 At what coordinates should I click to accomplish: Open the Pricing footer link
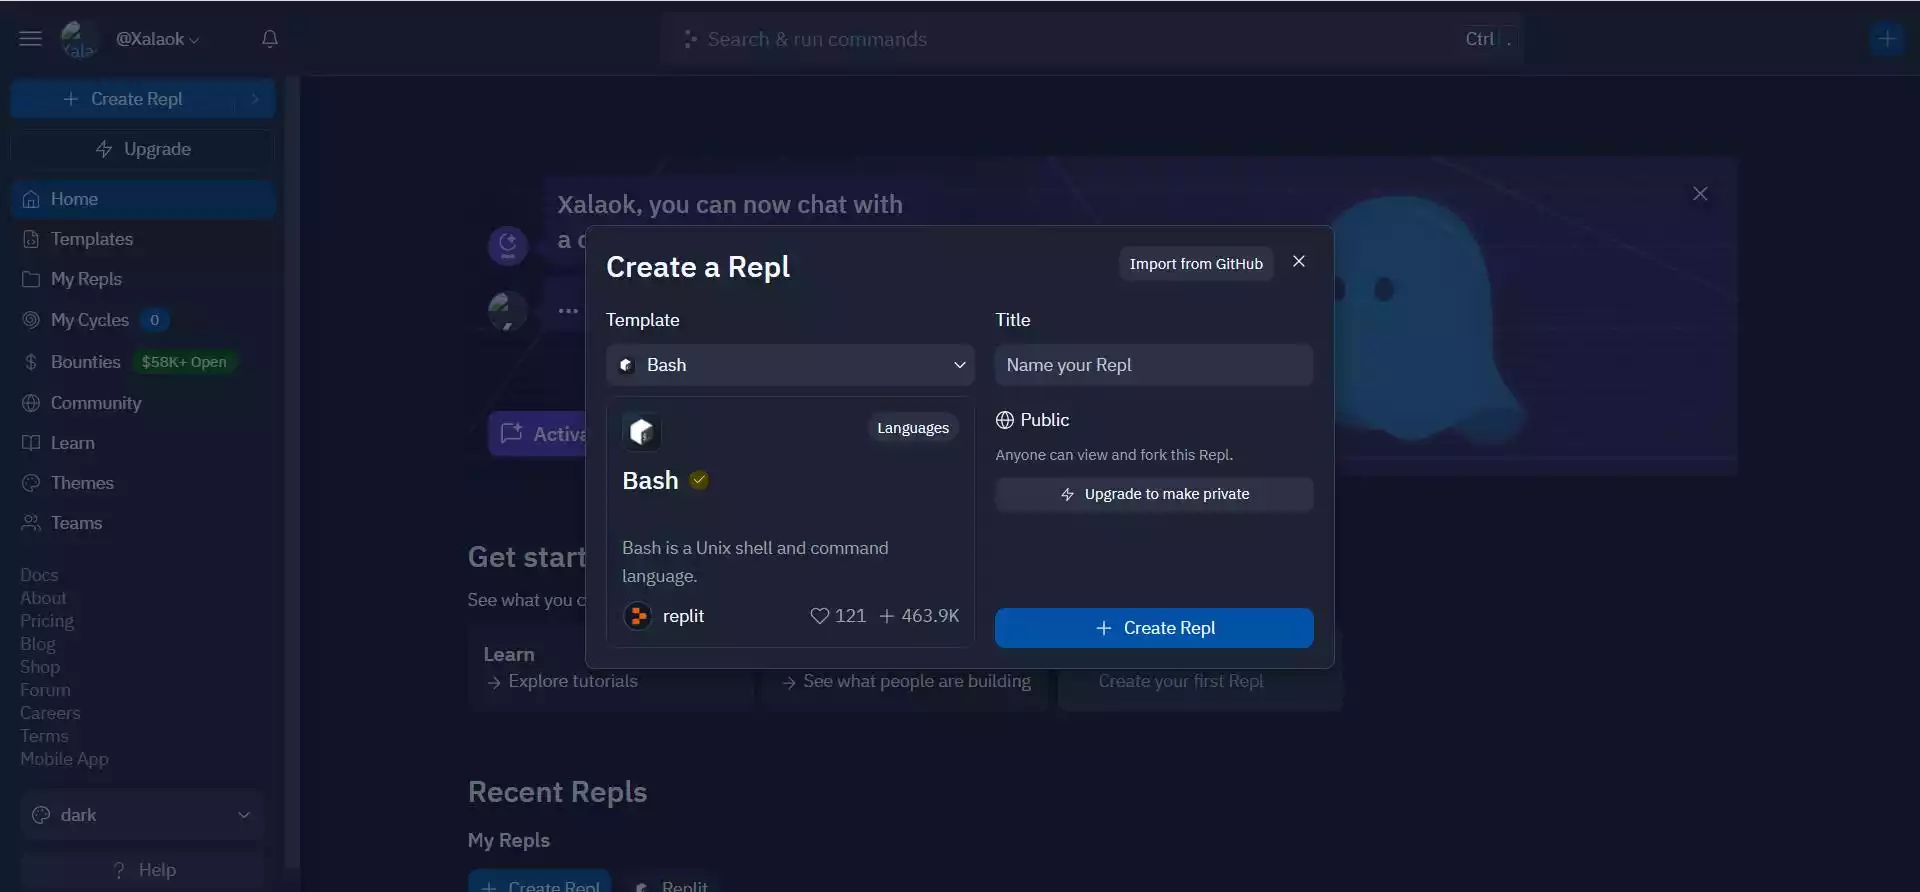pyautogui.click(x=47, y=621)
